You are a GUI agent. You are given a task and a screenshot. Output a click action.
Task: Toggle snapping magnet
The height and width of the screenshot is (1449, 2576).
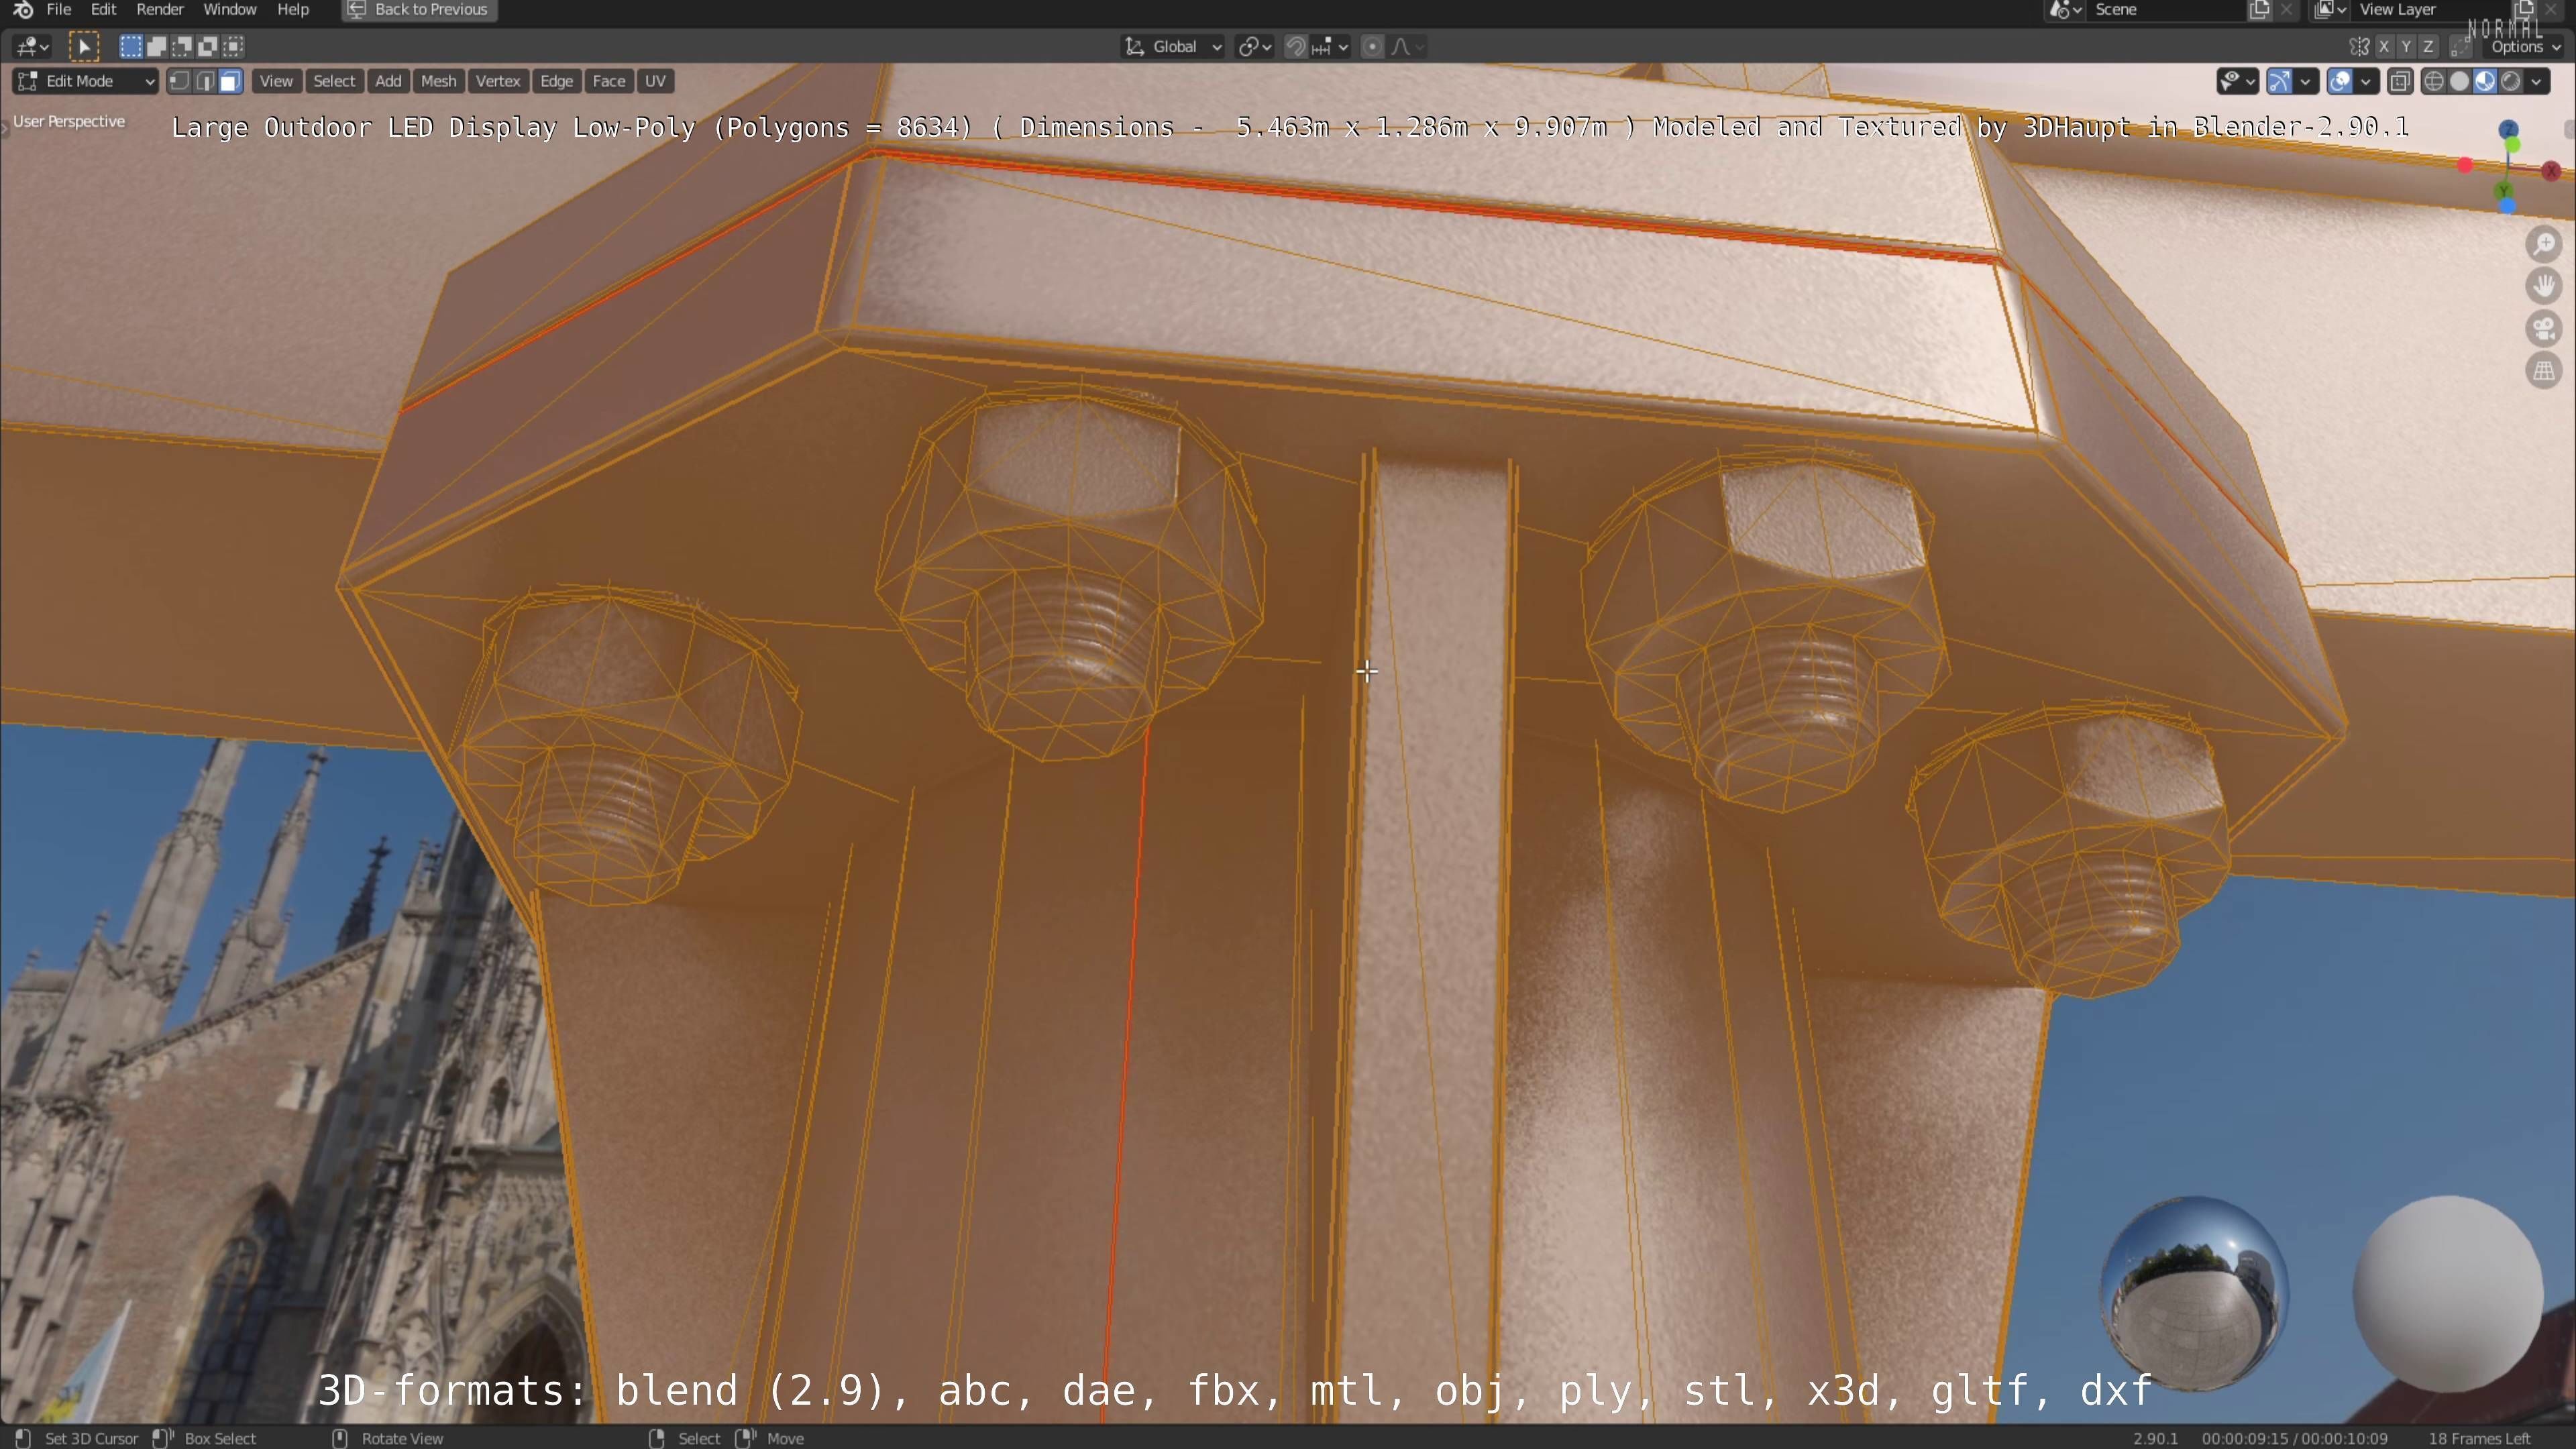tap(1295, 46)
